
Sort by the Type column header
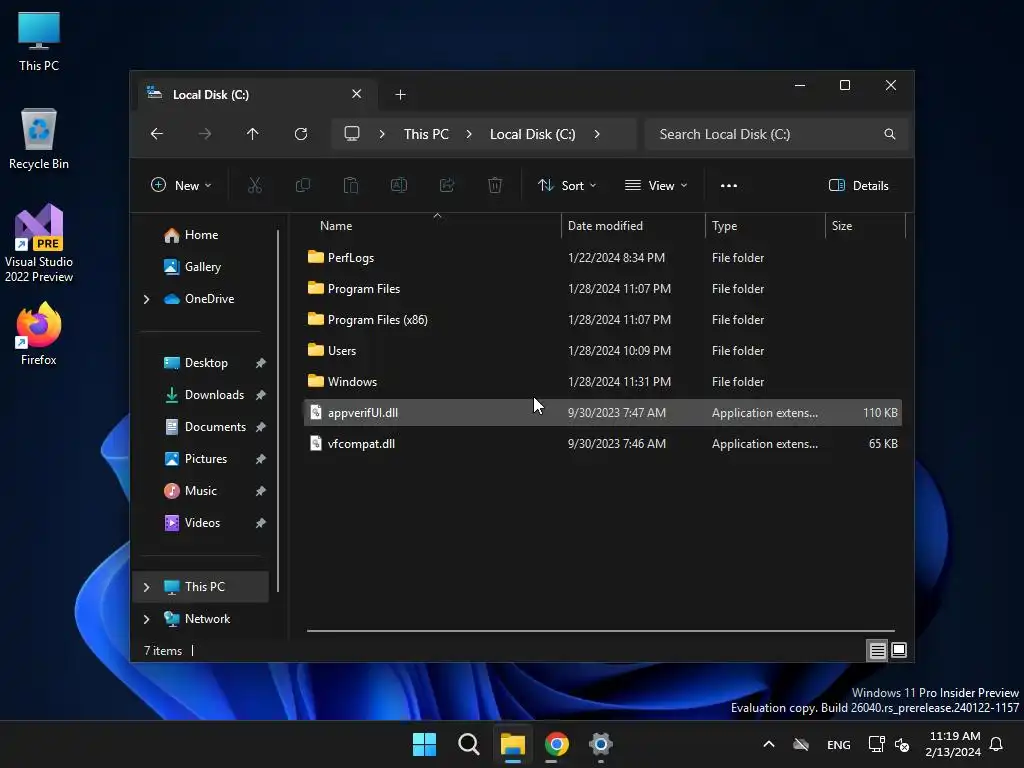(x=765, y=226)
